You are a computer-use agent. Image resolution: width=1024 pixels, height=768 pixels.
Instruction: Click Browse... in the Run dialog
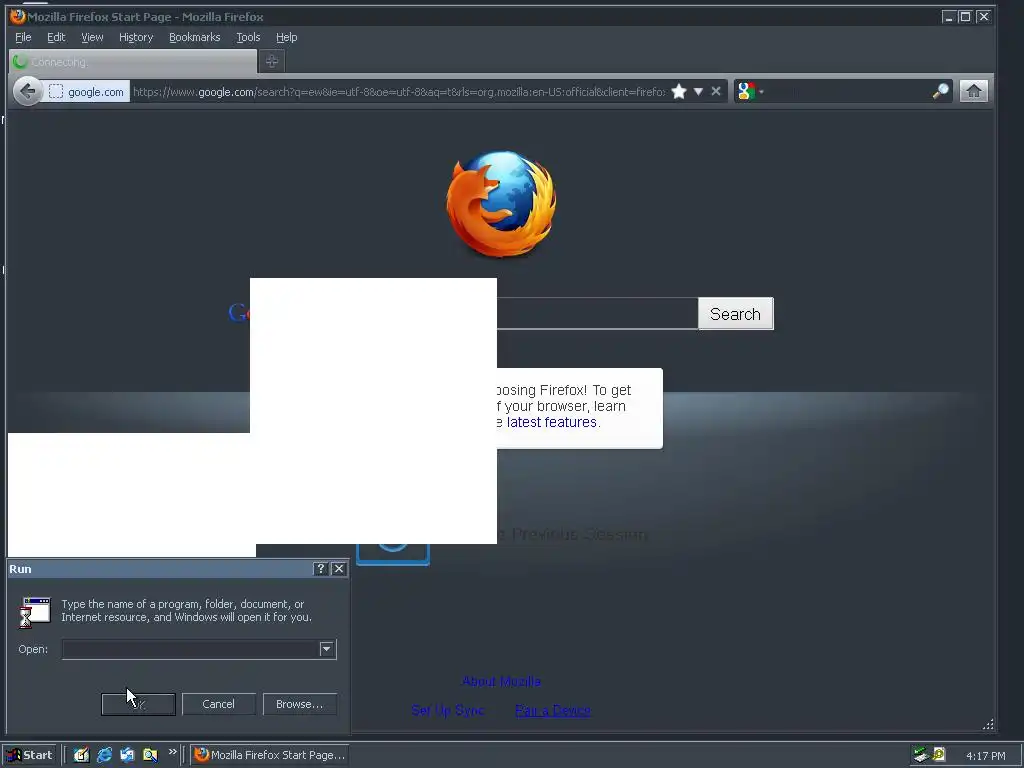(299, 704)
